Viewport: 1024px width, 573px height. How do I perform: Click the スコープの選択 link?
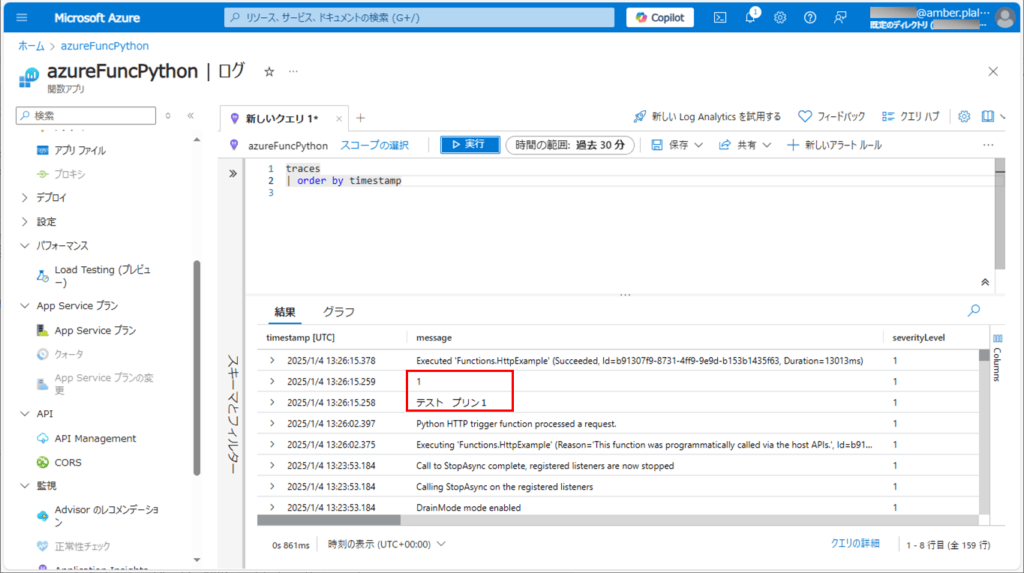[374, 145]
